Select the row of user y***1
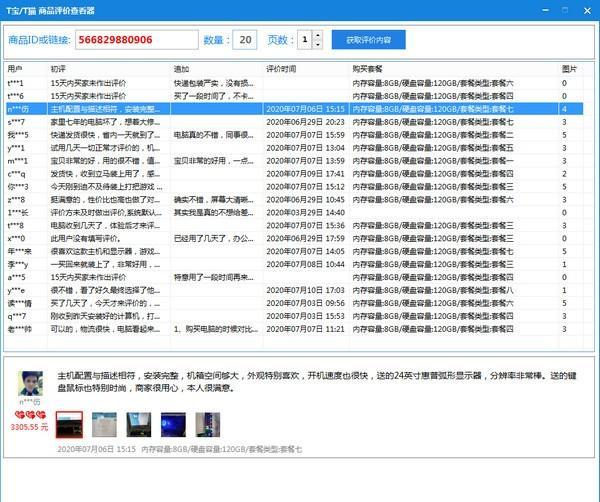The image size is (600, 502). (x=294, y=148)
